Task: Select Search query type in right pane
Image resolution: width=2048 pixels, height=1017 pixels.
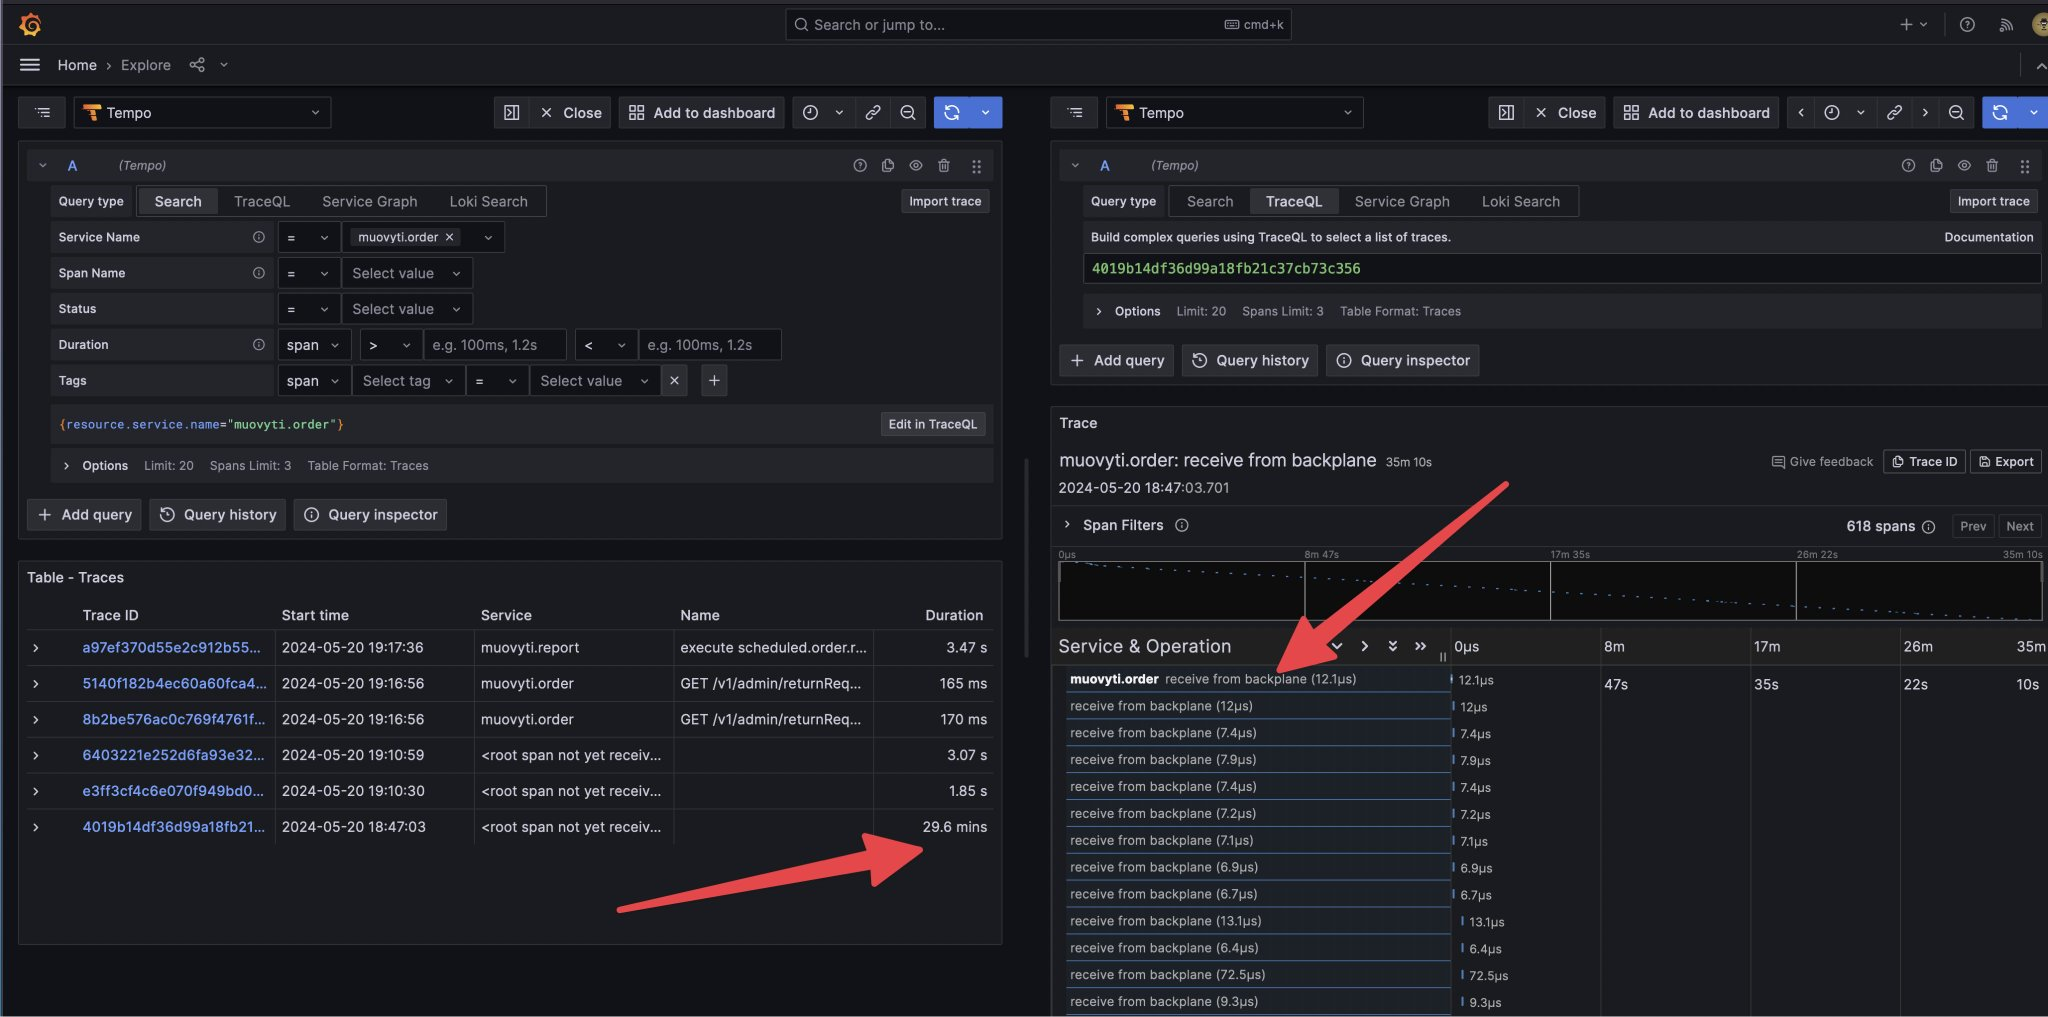Action: 1210,202
